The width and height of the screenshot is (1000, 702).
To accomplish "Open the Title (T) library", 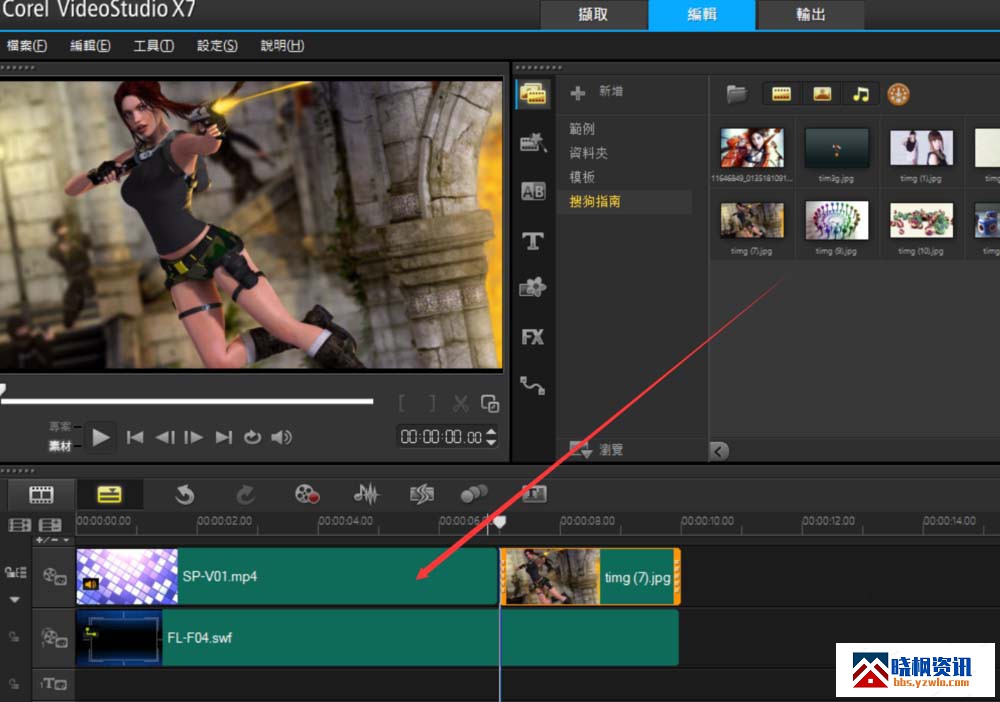I will pos(533,240).
